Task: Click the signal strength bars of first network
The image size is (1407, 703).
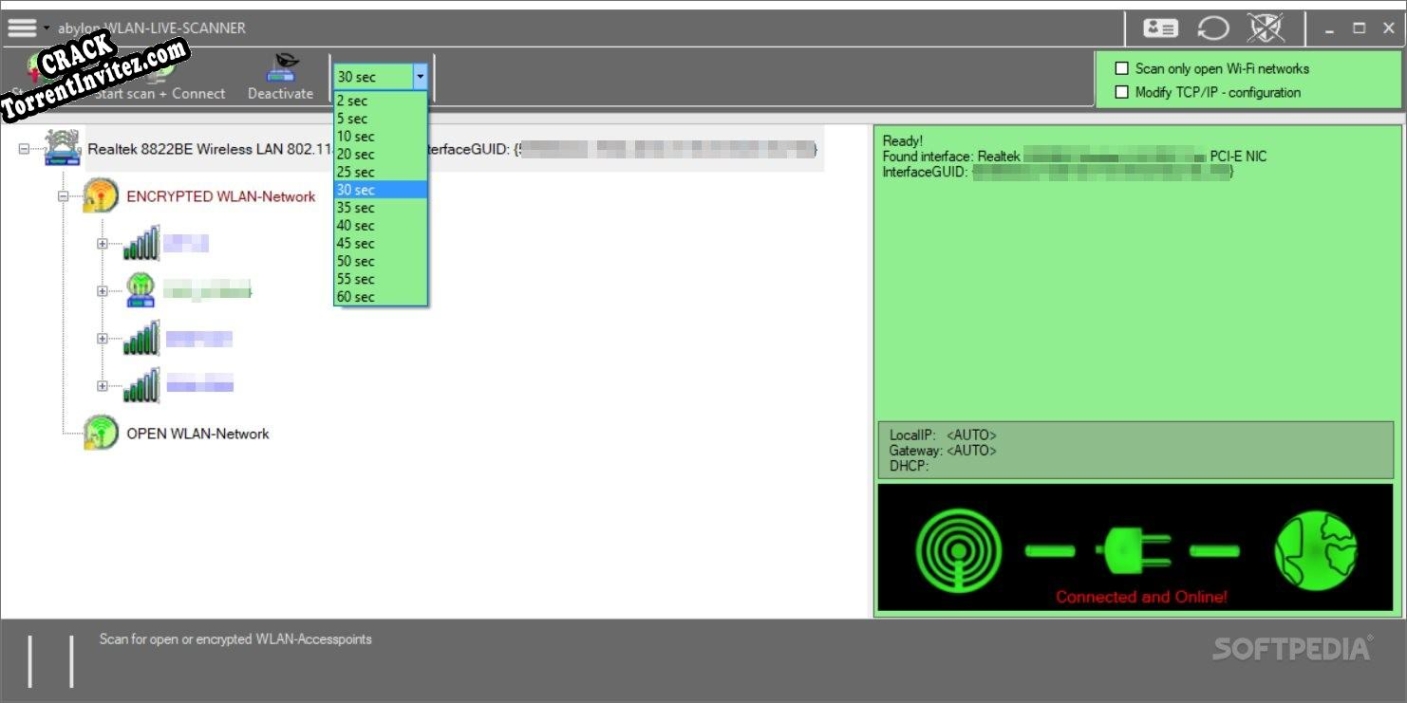Action: tap(142, 243)
